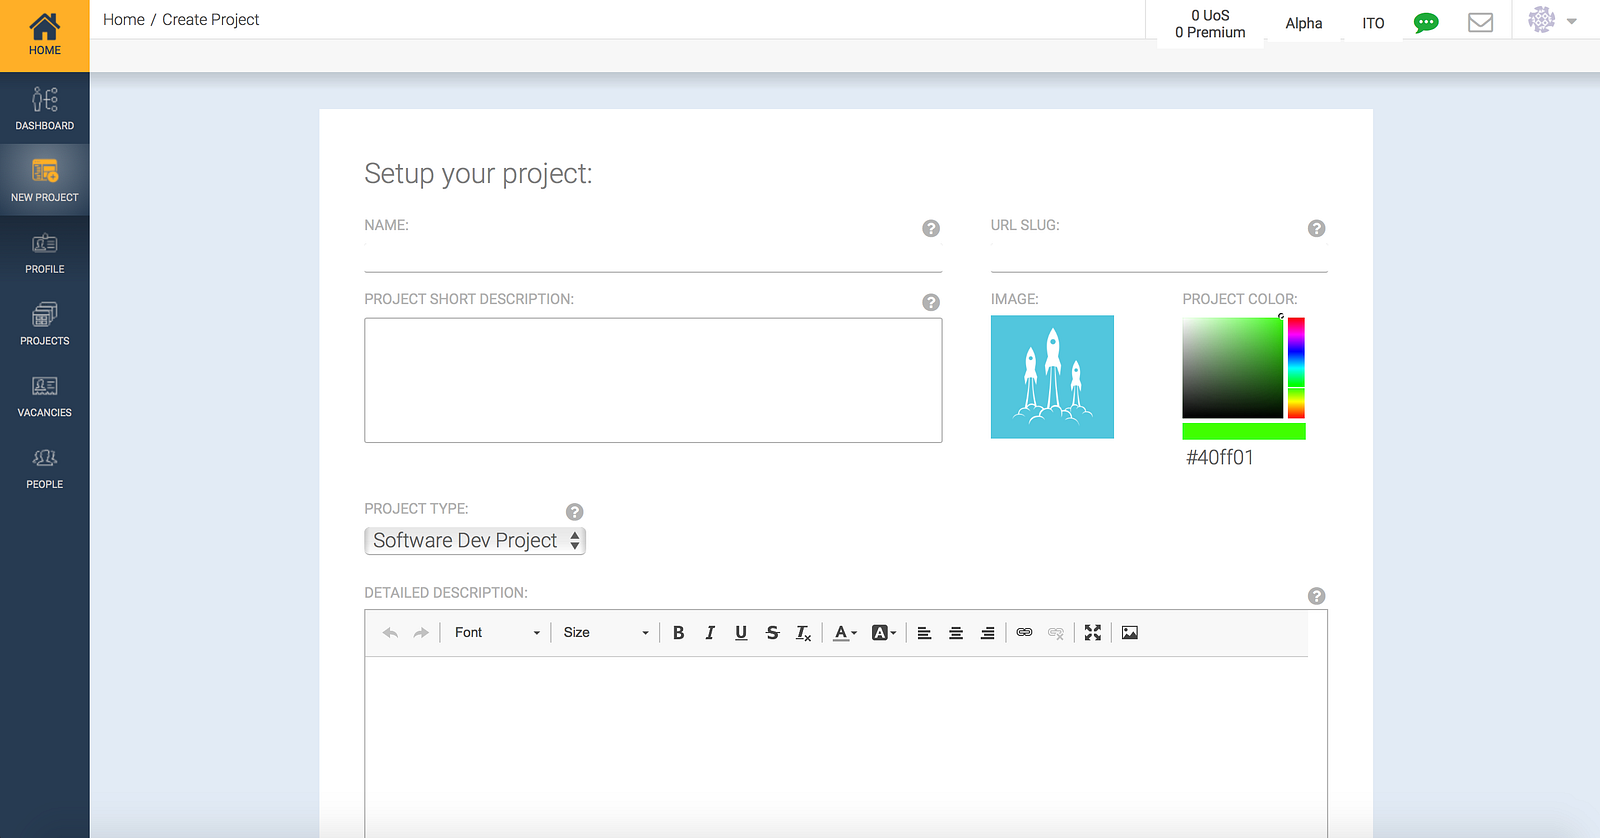The height and width of the screenshot is (838, 1600).
Task: Toggle italic formatting
Action: pyautogui.click(x=710, y=633)
